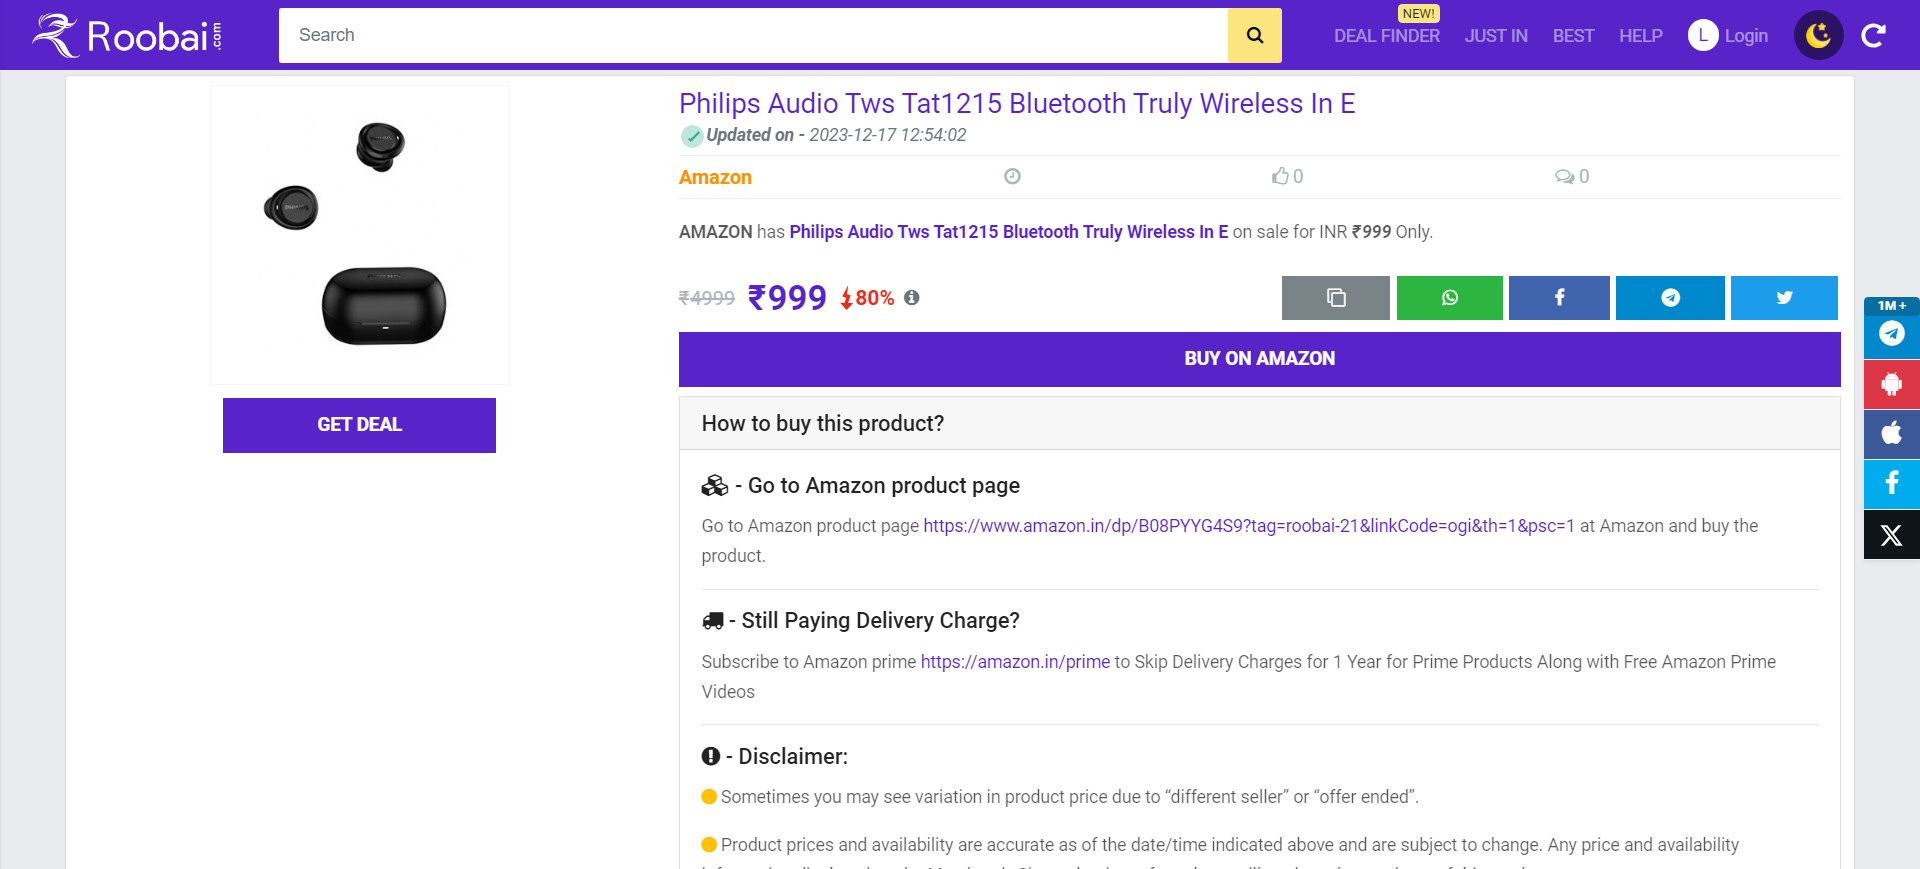Click the Philips earbuds product thumbnail
The width and height of the screenshot is (1920, 869).
coord(360,235)
